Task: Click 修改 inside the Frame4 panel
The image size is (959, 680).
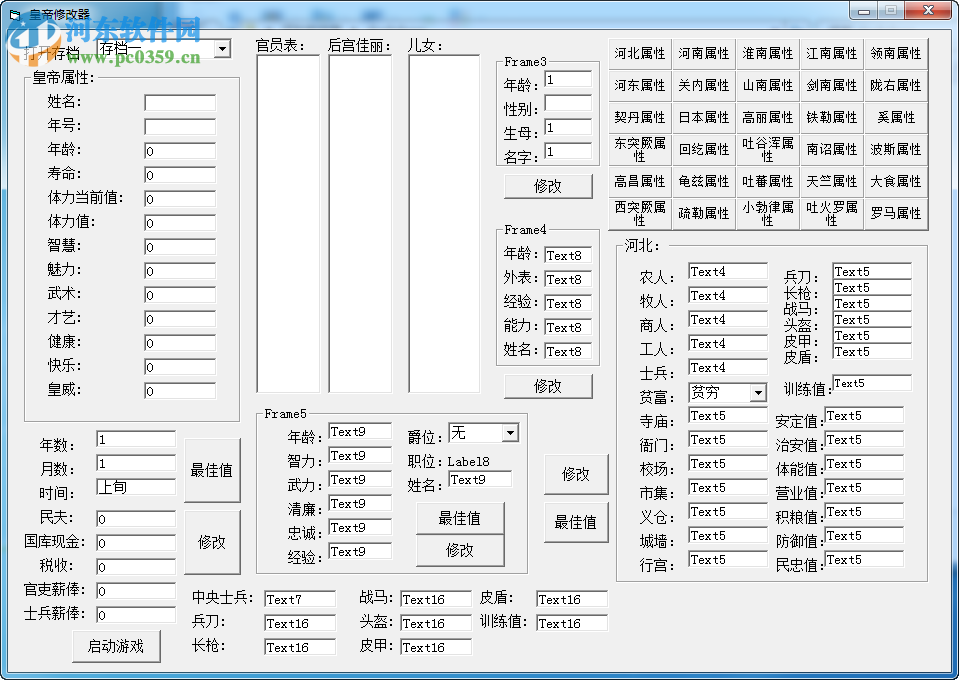Action: click(x=548, y=385)
